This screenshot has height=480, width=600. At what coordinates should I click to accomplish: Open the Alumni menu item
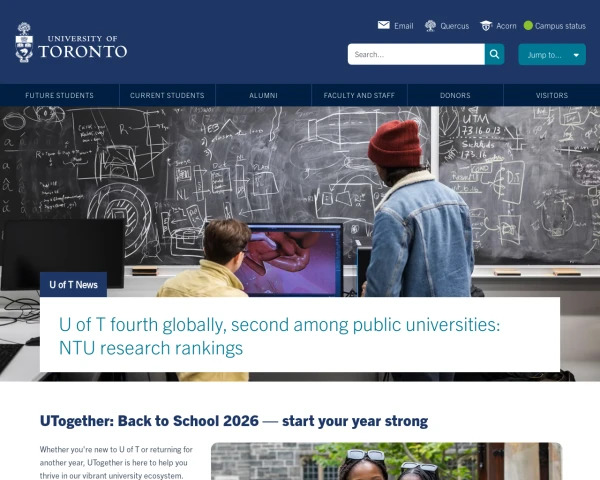(x=263, y=95)
